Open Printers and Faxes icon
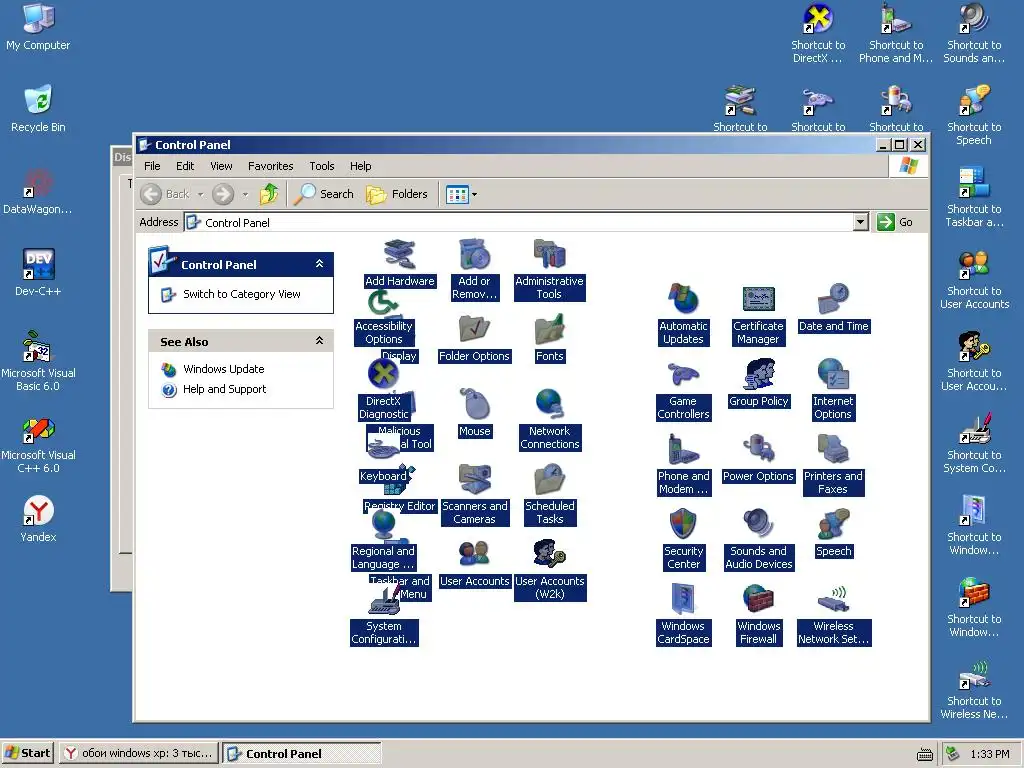The image size is (1024, 768). tap(833, 450)
